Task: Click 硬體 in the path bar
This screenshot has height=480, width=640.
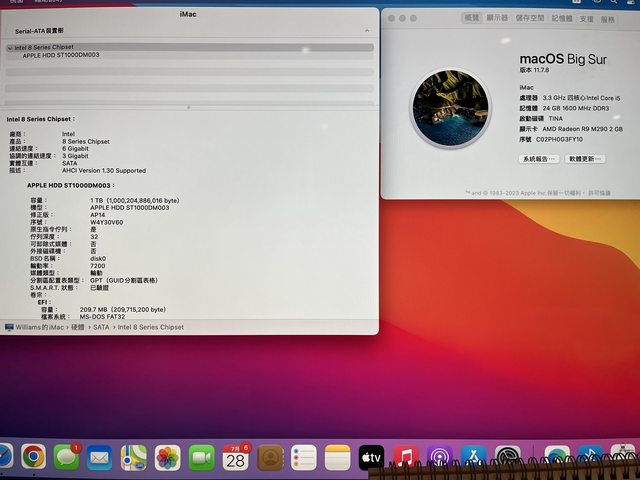Action: pyautogui.click(x=78, y=327)
